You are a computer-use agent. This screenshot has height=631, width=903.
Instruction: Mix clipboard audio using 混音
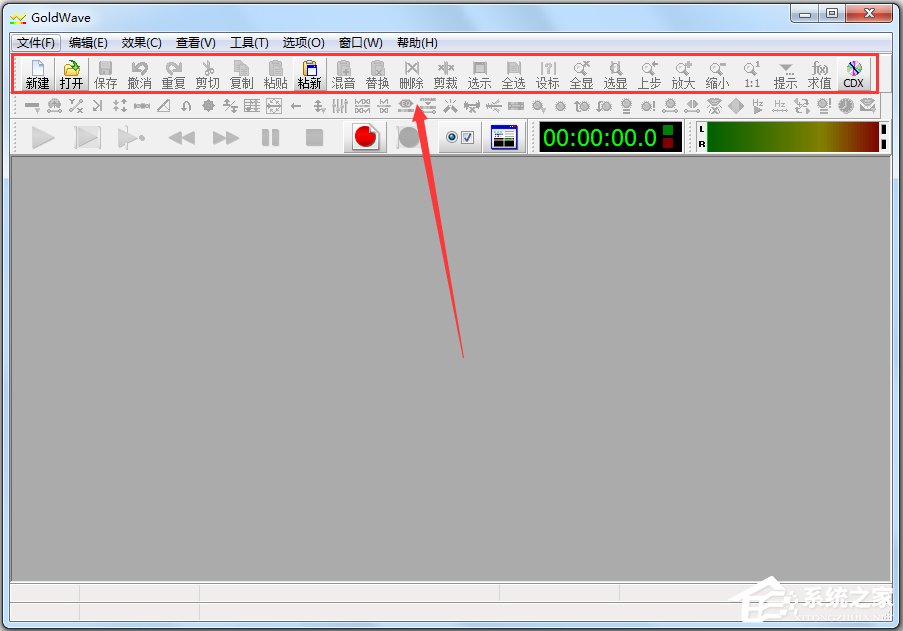point(343,74)
